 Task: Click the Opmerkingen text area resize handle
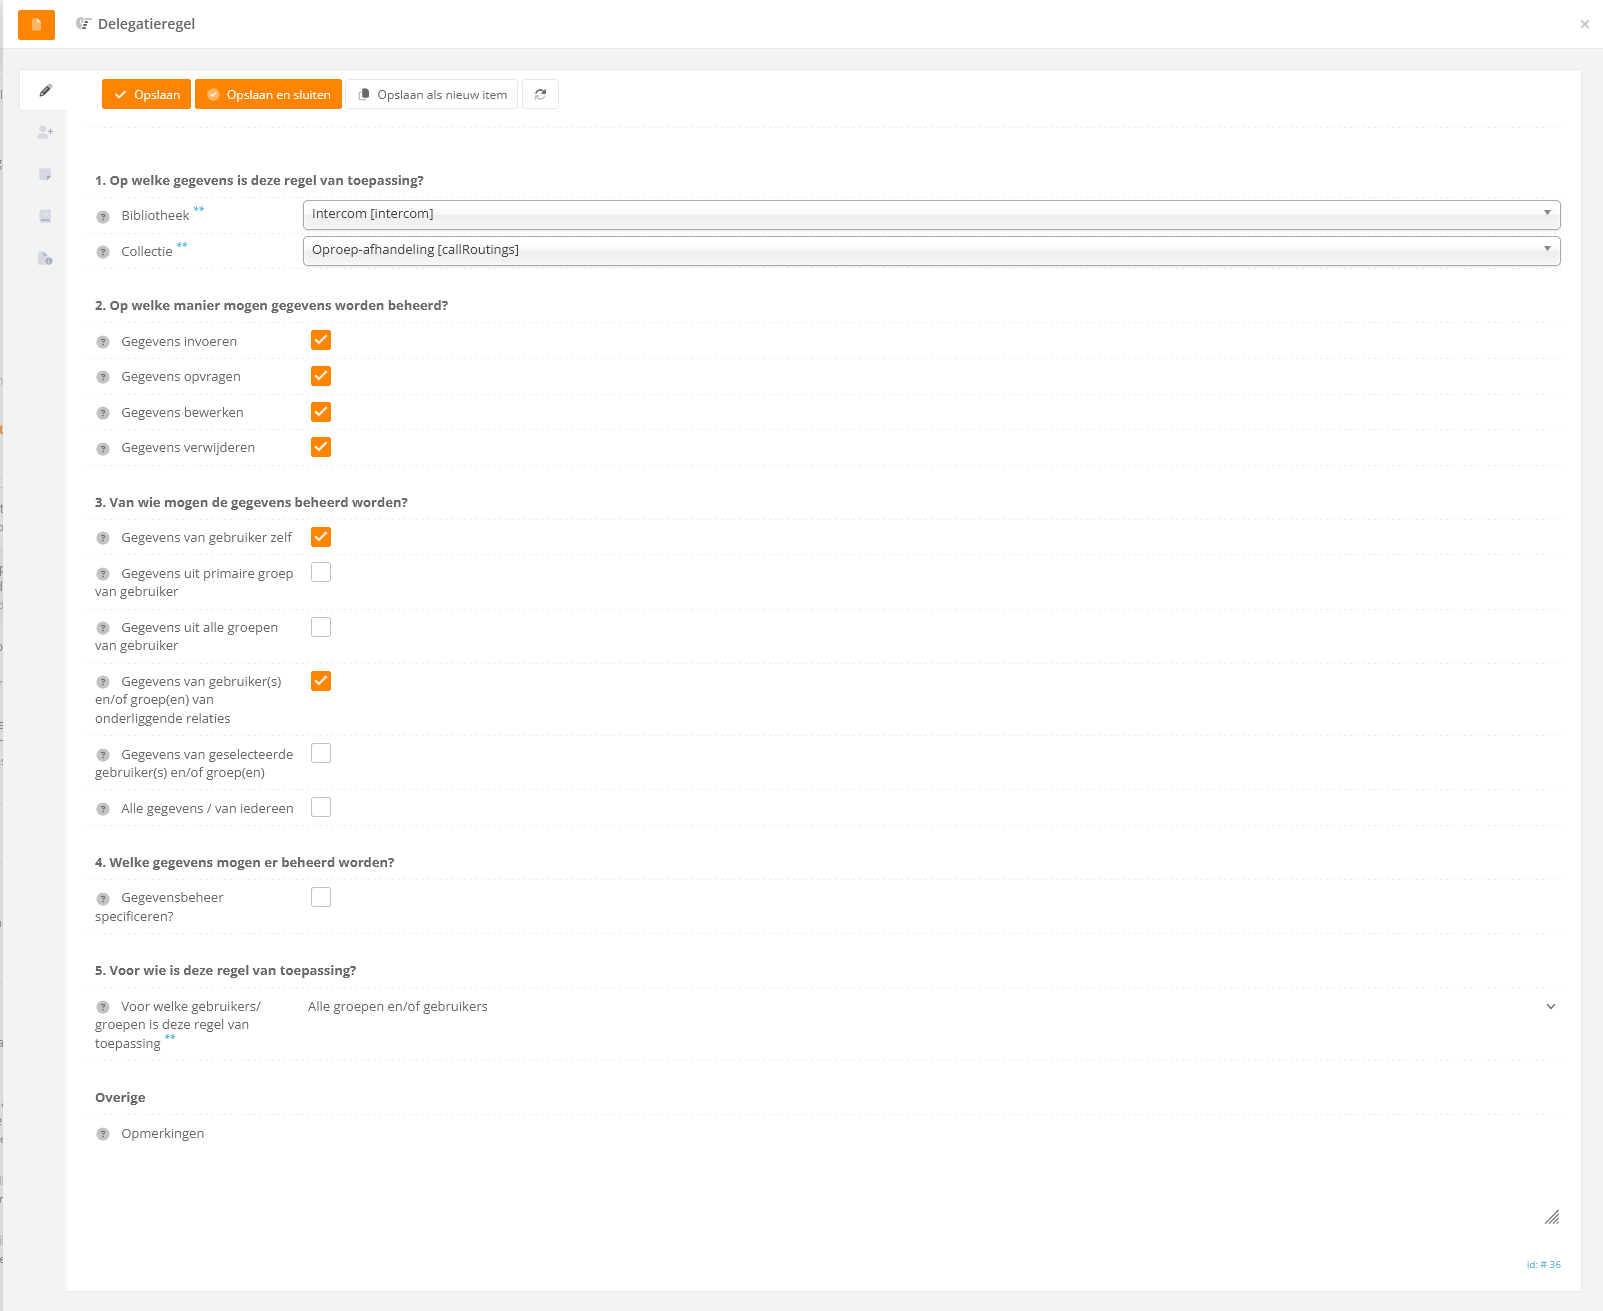[1551, 1217]
